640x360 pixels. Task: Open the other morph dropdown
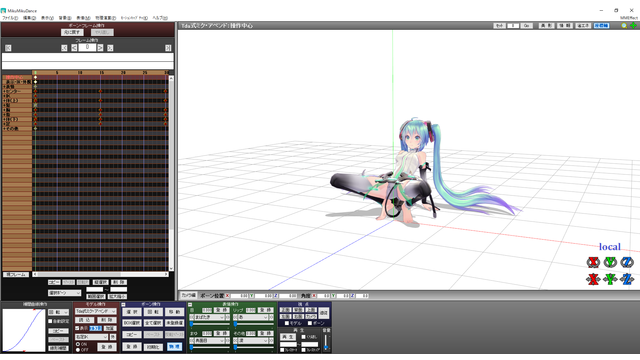click(x=253, y=340)
